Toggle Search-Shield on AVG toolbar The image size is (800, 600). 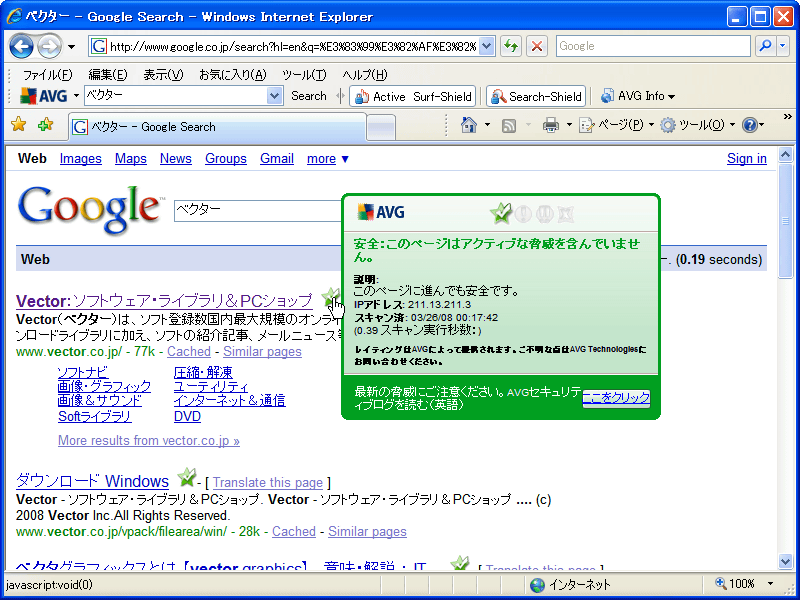[x=536, y=96]
